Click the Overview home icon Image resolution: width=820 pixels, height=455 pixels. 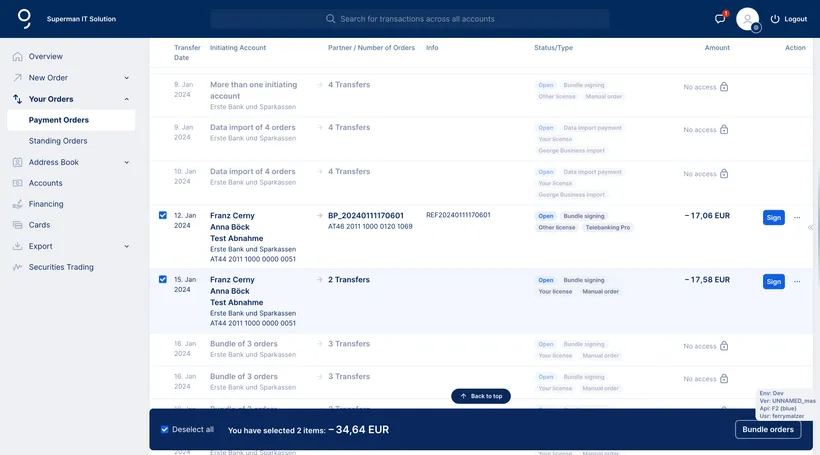coord(18,56)
